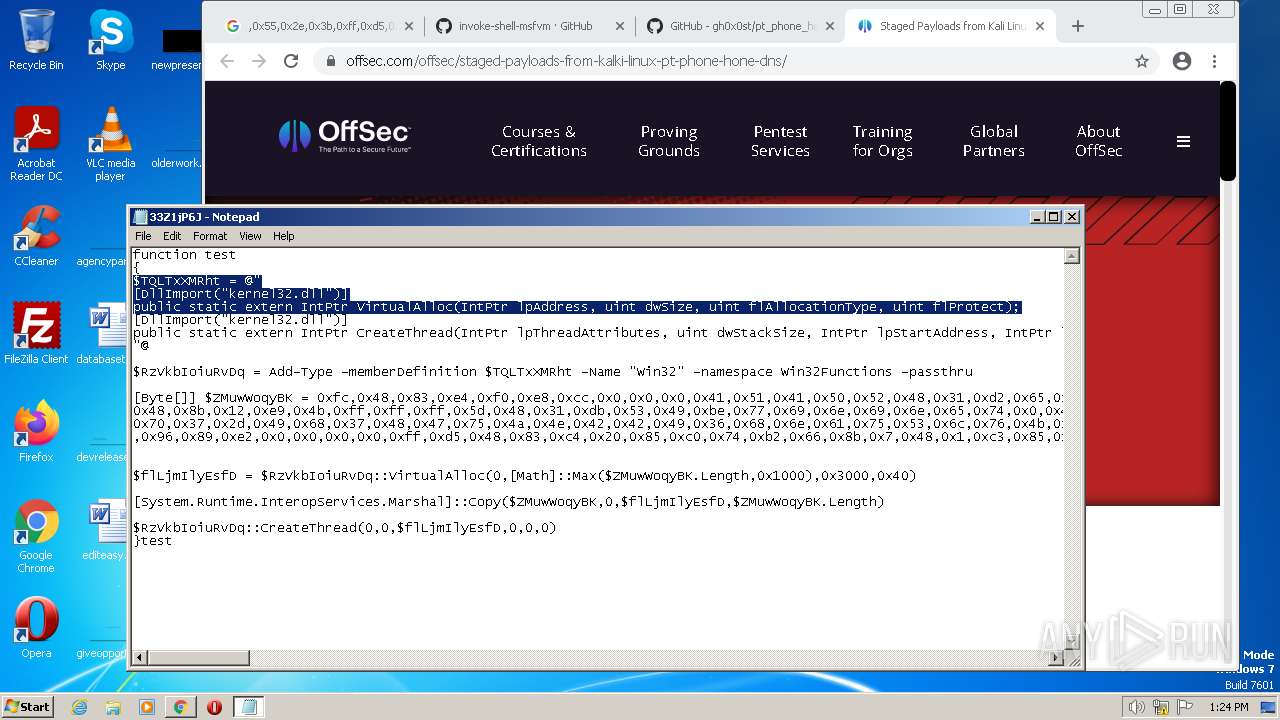
Task: Click the Start button
Action: (28, 707)
